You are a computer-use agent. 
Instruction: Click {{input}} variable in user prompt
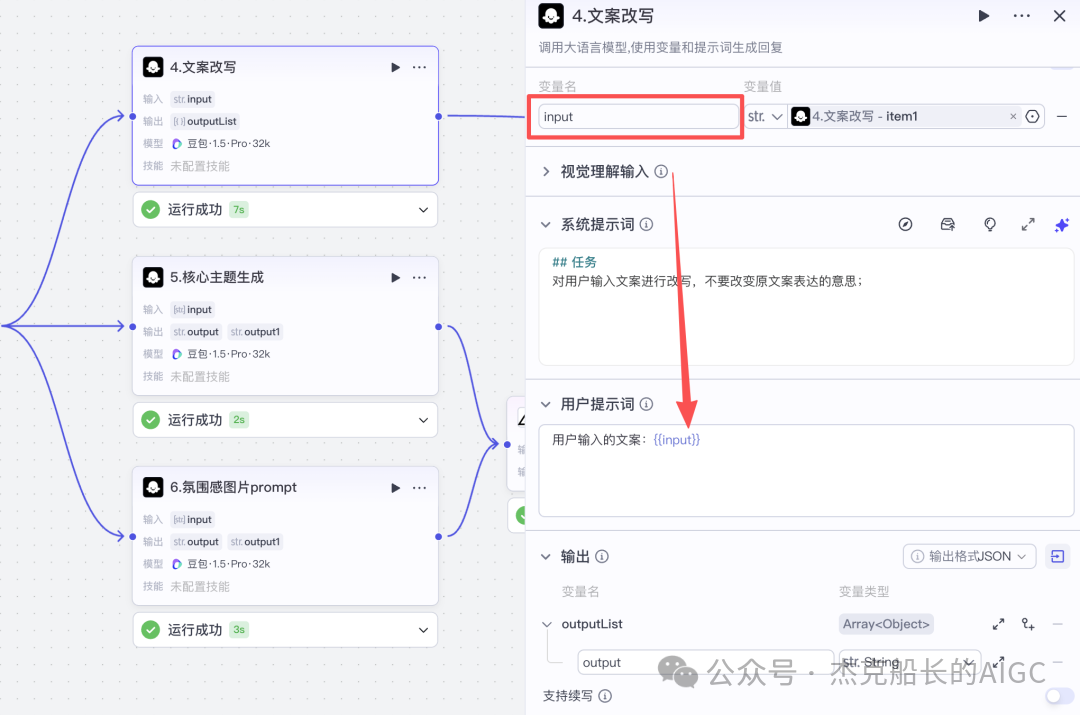pos(676,439)
